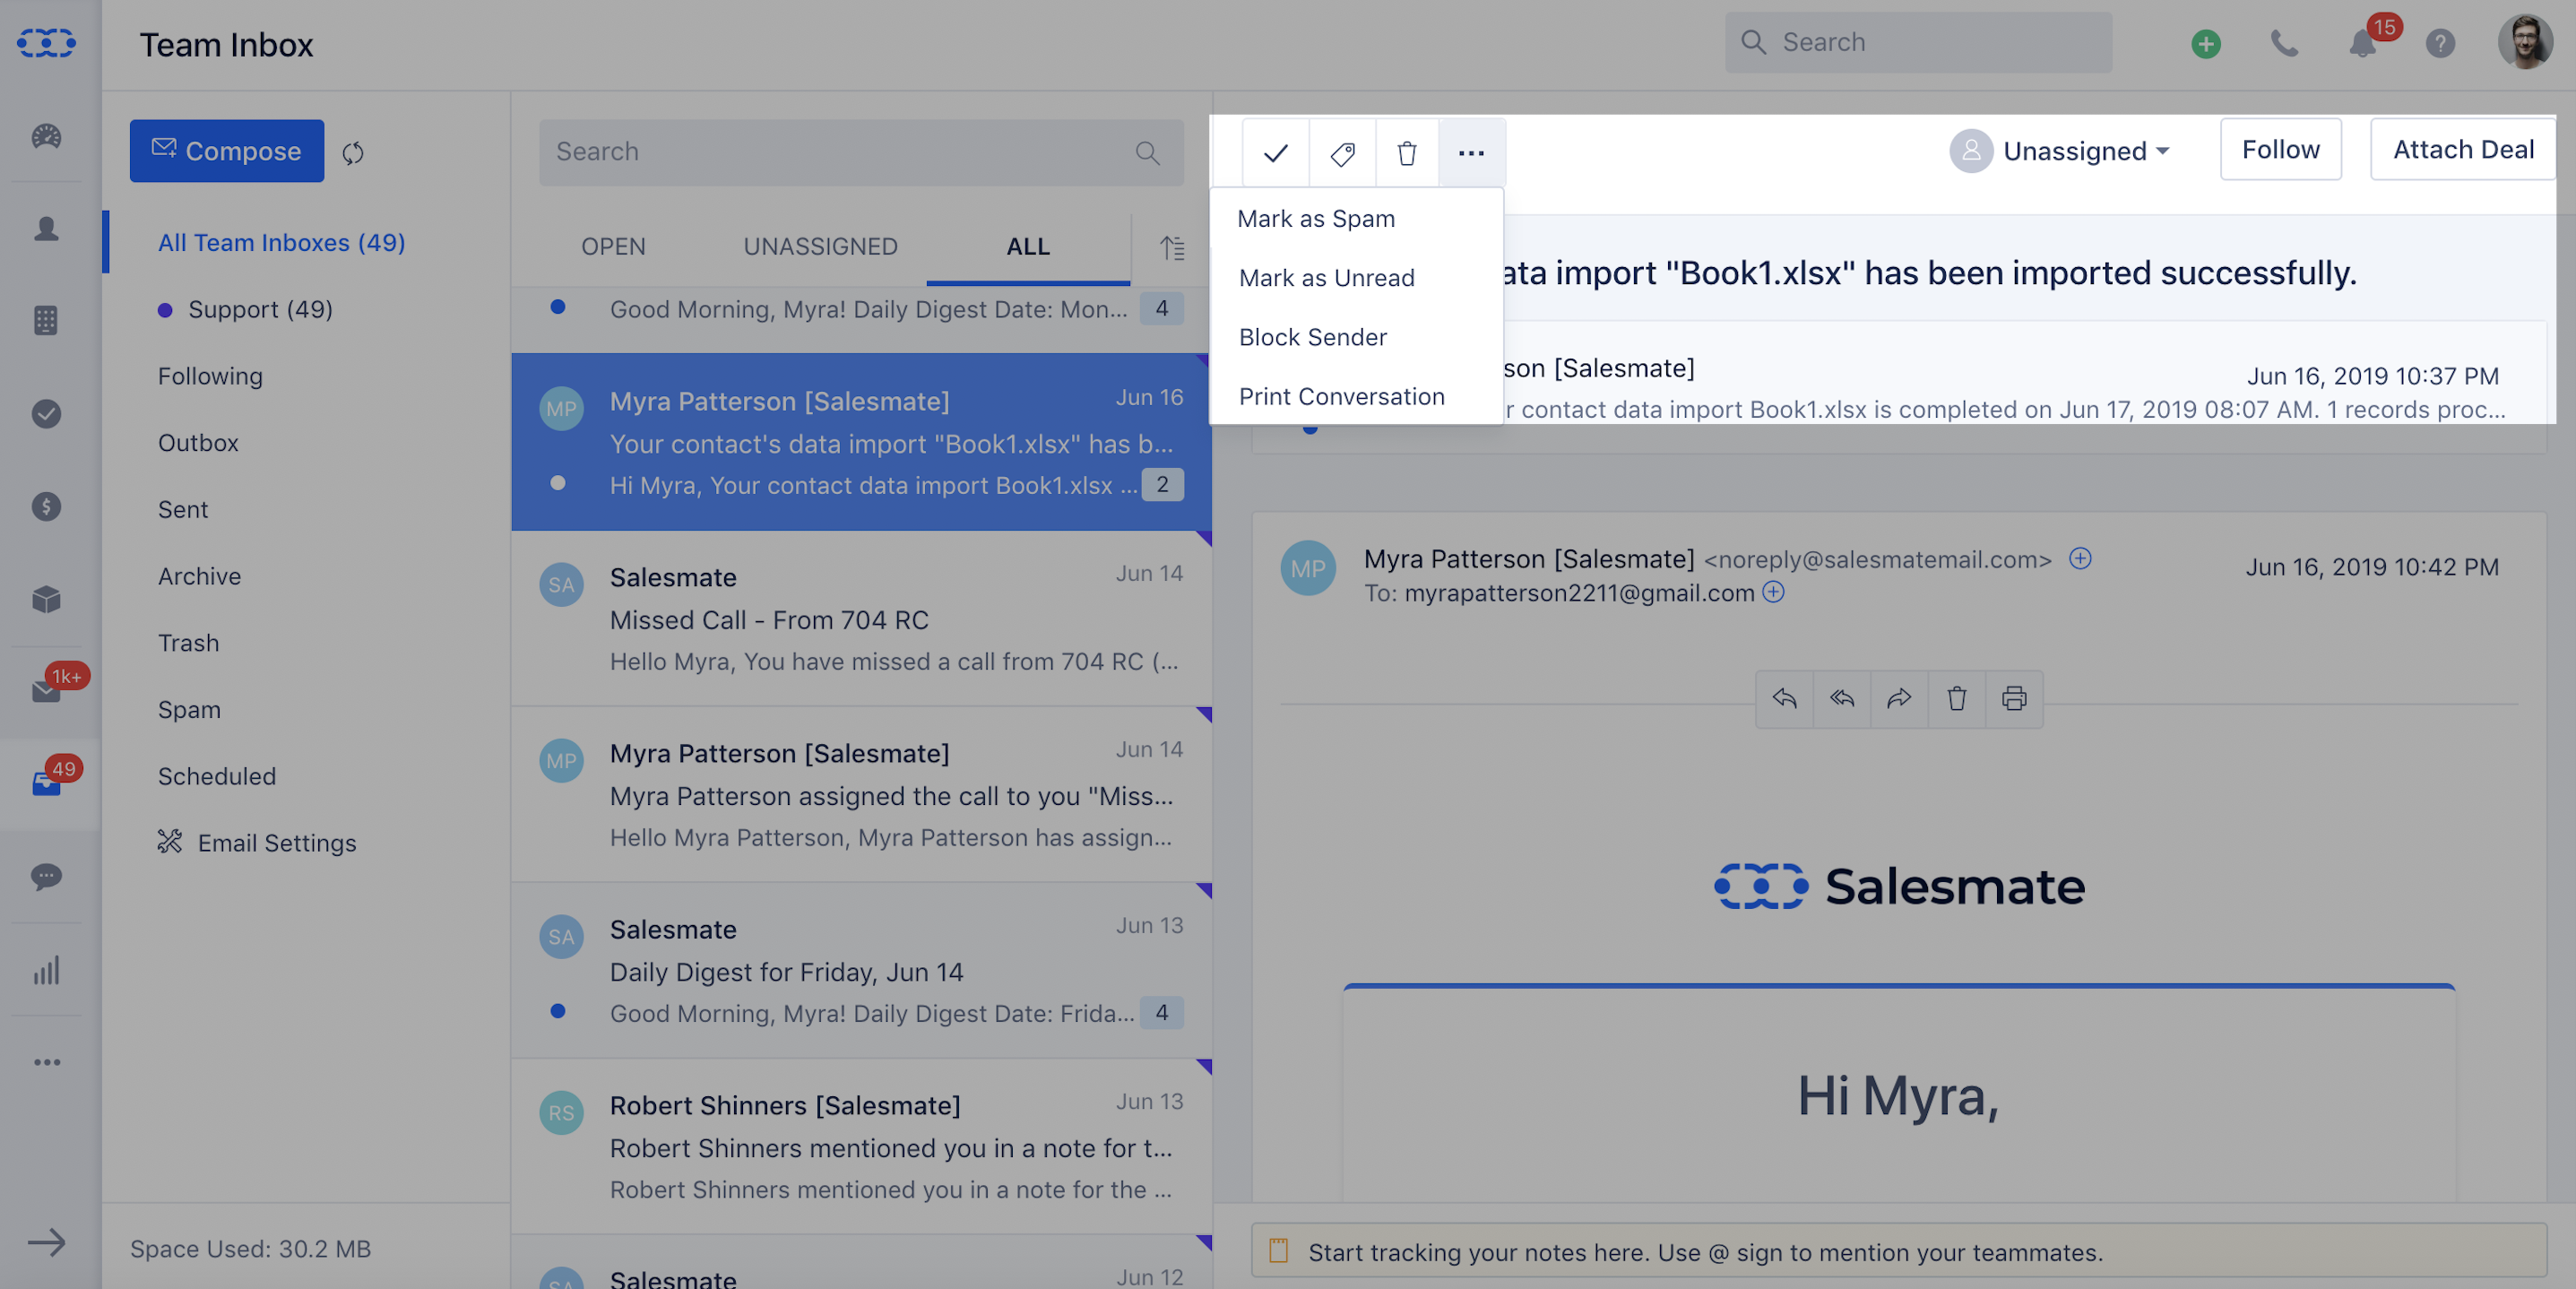Viewport: 2576px width, 1289px height.
Task: Switch to the ALL tab
Action: coord(1028,246)
